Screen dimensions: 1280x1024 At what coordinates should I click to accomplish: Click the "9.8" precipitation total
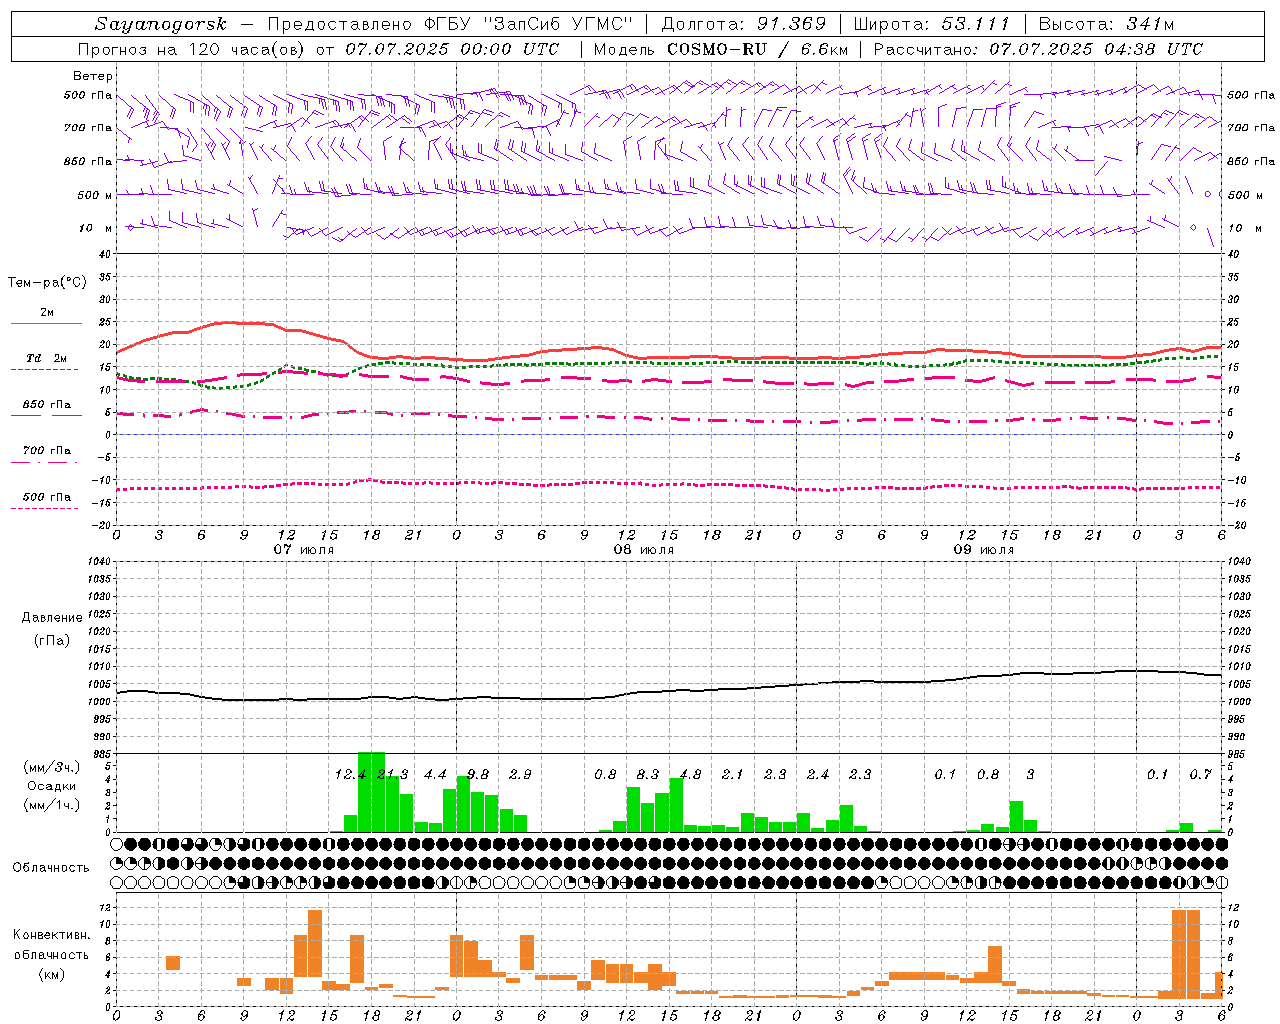pyautogui.click(x=478, y=774)
